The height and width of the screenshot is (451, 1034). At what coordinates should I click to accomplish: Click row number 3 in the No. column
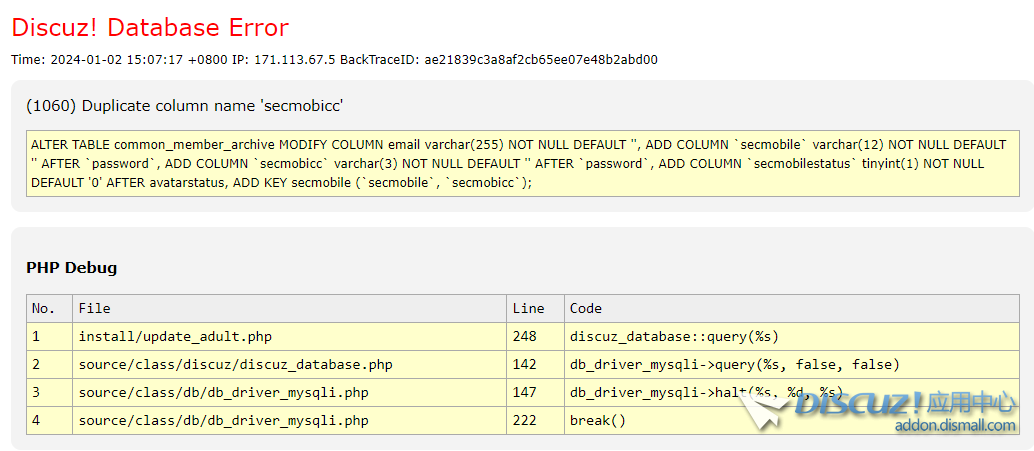(49, 392)
